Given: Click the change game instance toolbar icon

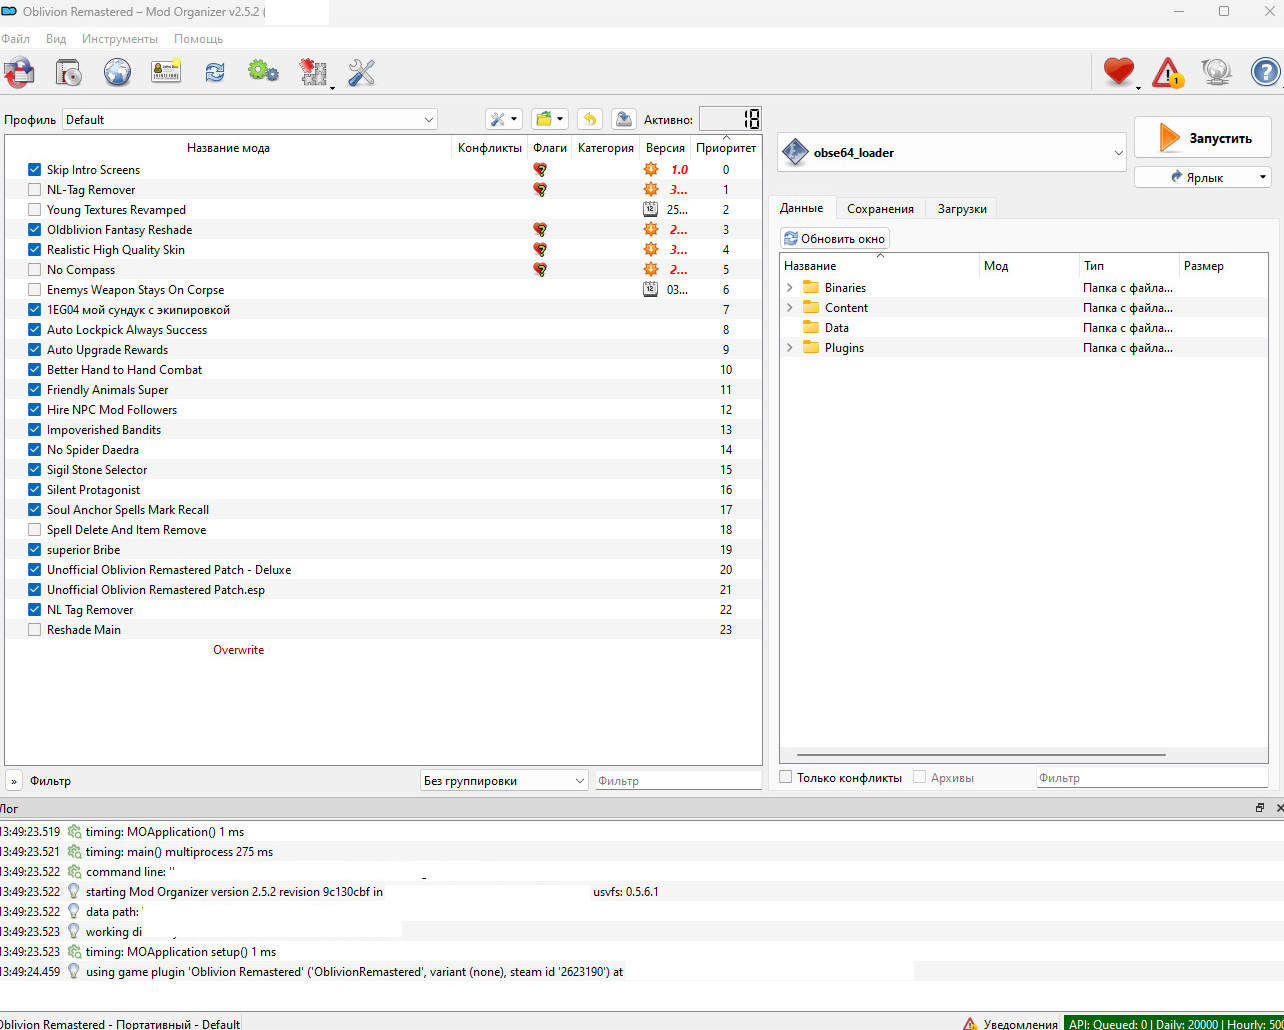Looking at the screenshot, I should [x=19, y=72].
